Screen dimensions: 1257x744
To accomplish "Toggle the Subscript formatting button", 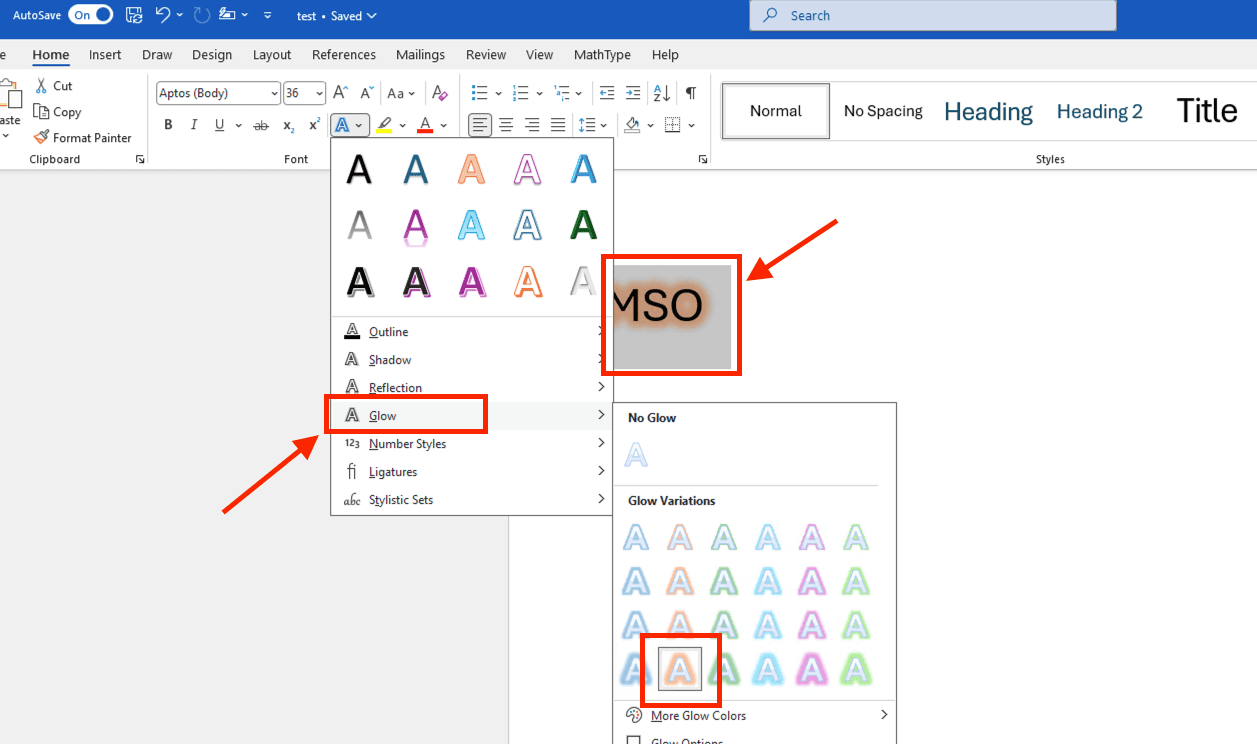I will pyautogui.click(x=288, y=125).
